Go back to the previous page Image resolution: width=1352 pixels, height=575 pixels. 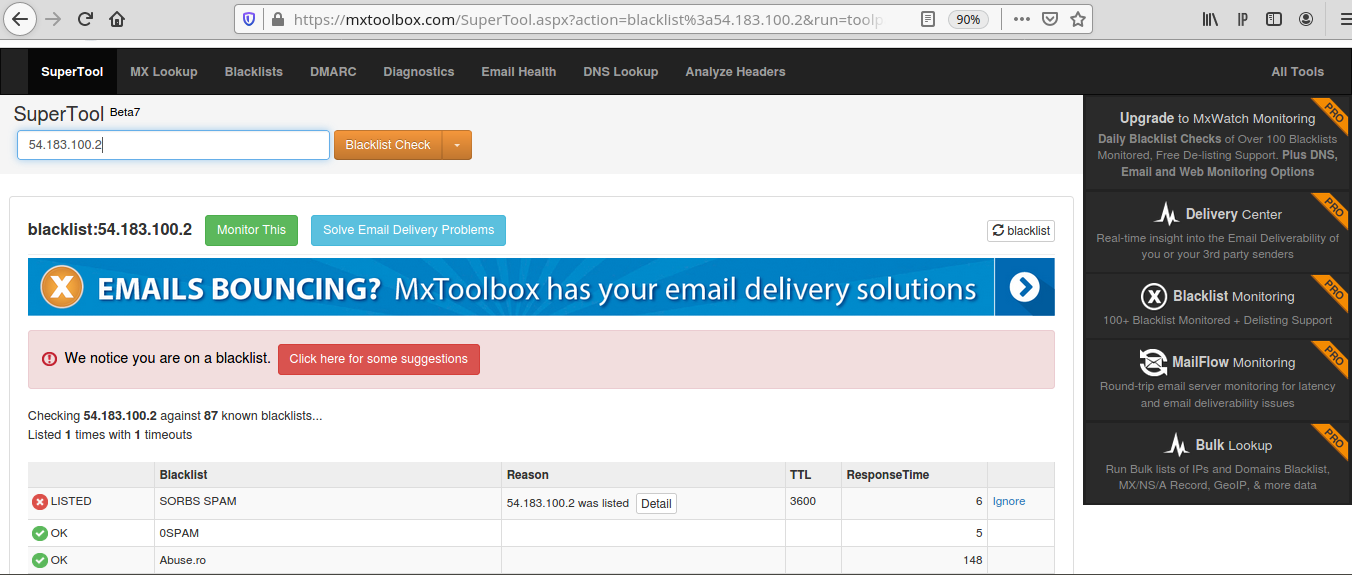pyautogui.click(x=20, y=19)
